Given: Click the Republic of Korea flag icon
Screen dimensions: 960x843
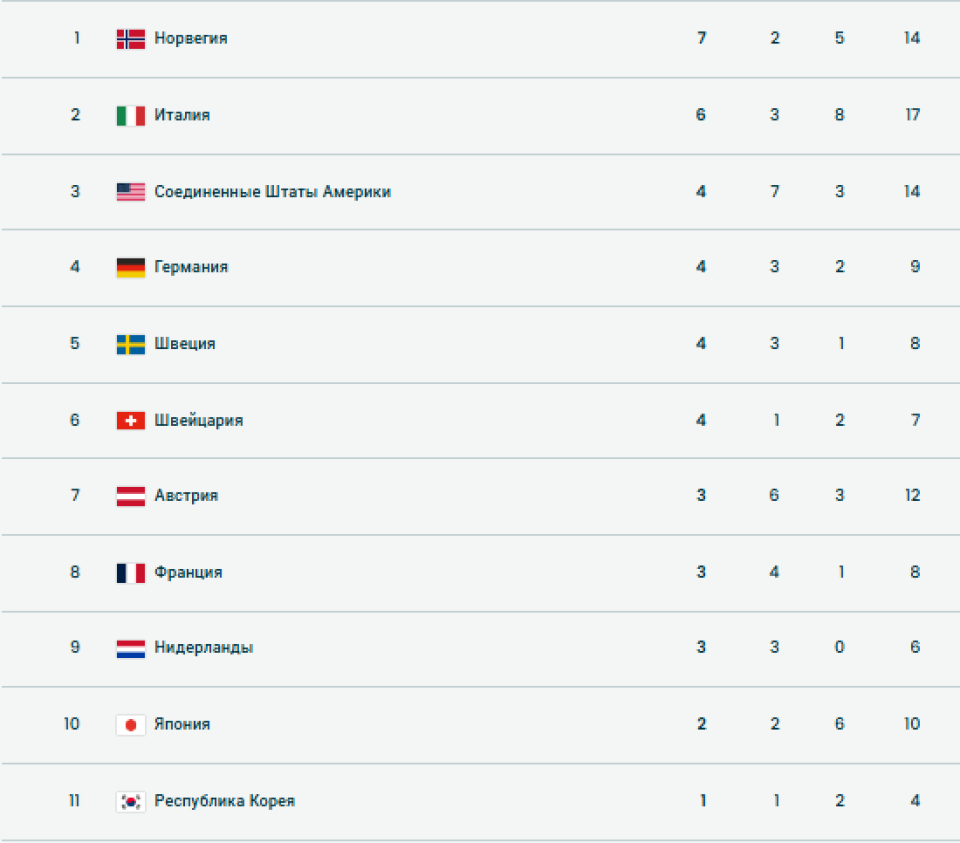Looking at the screenshot, I should coord(131,801).
